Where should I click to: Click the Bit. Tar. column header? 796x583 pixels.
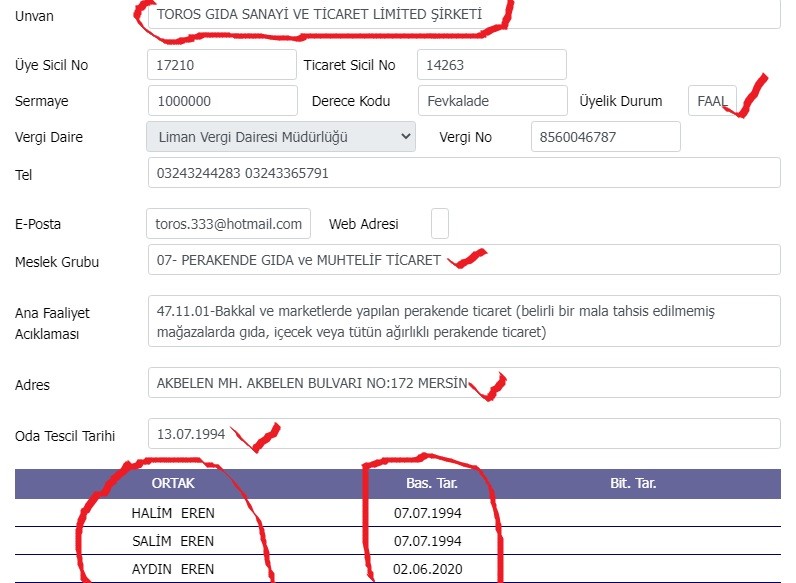(633, 483)
